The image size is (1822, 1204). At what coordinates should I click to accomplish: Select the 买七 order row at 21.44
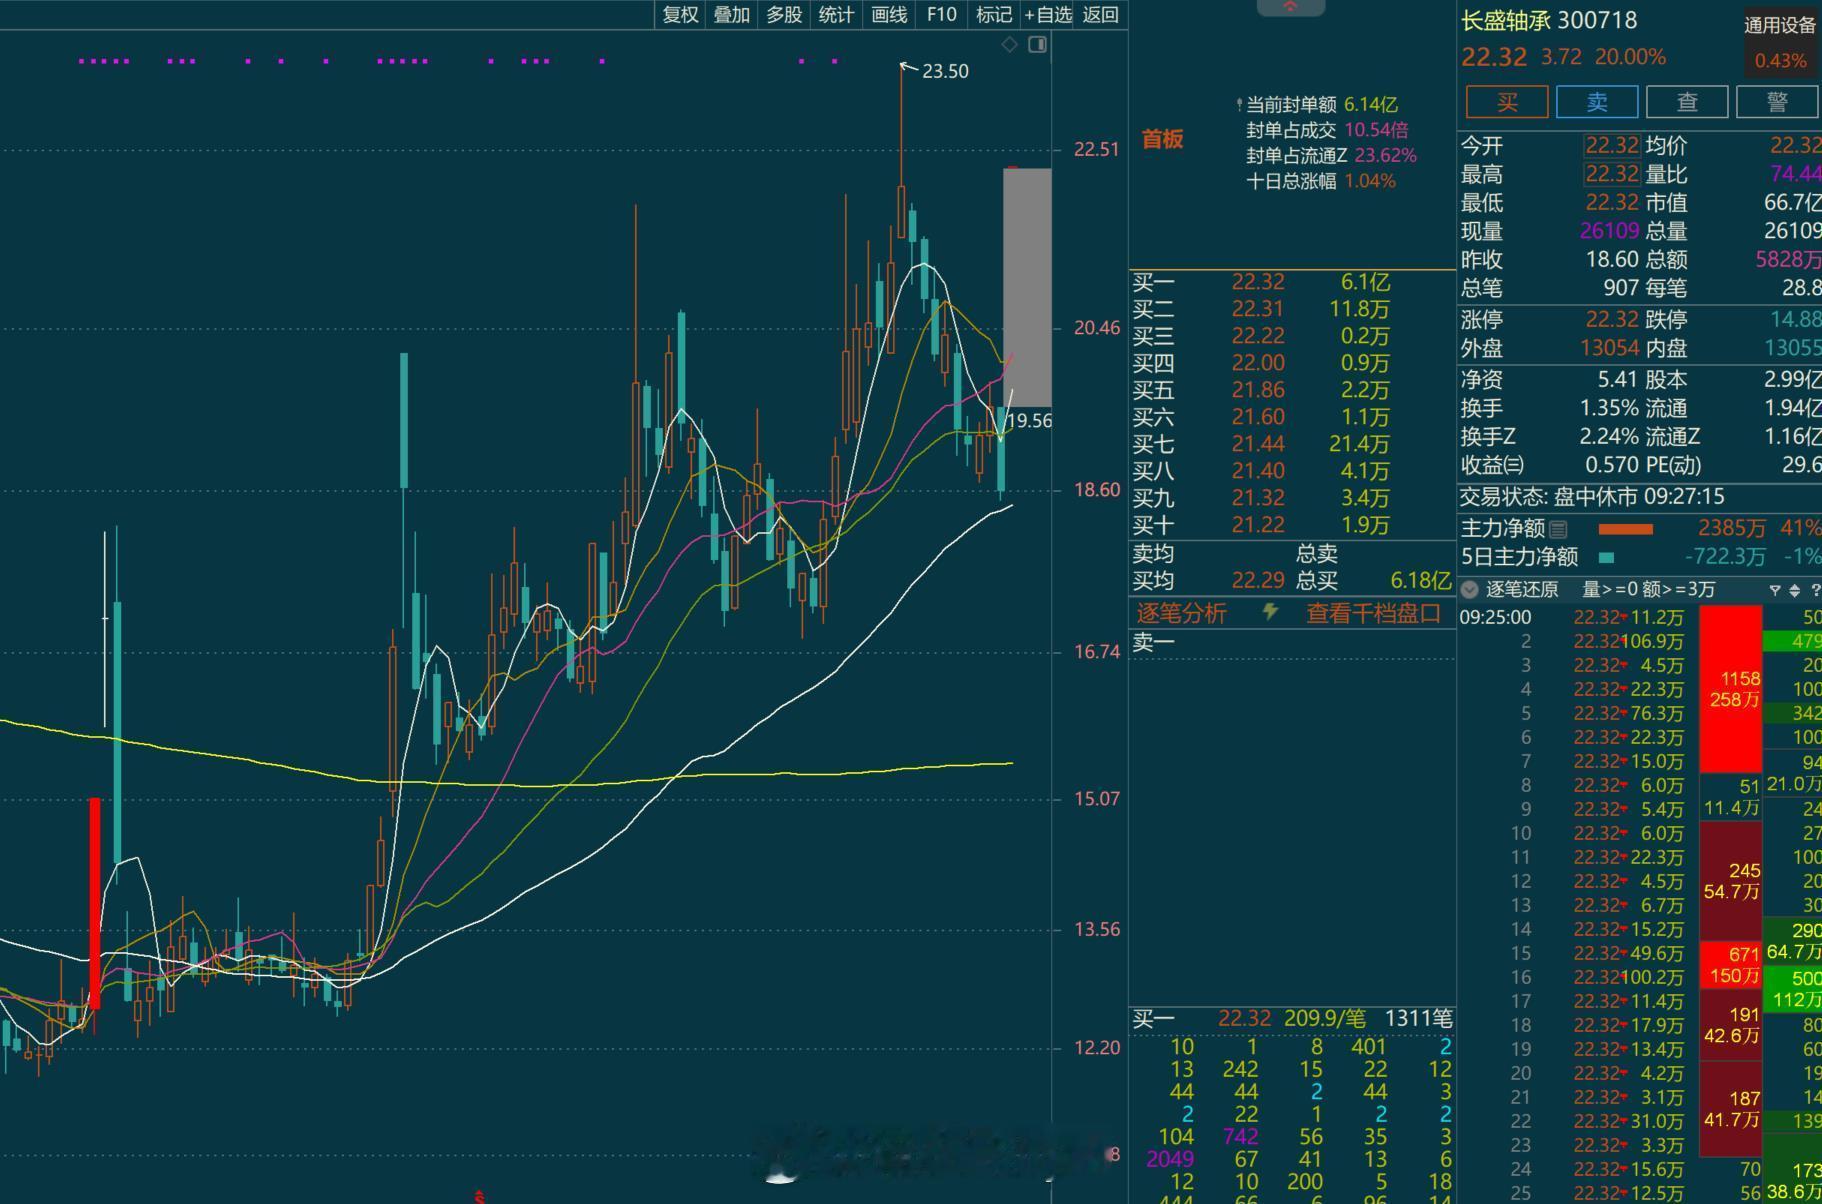(1291, 445)
